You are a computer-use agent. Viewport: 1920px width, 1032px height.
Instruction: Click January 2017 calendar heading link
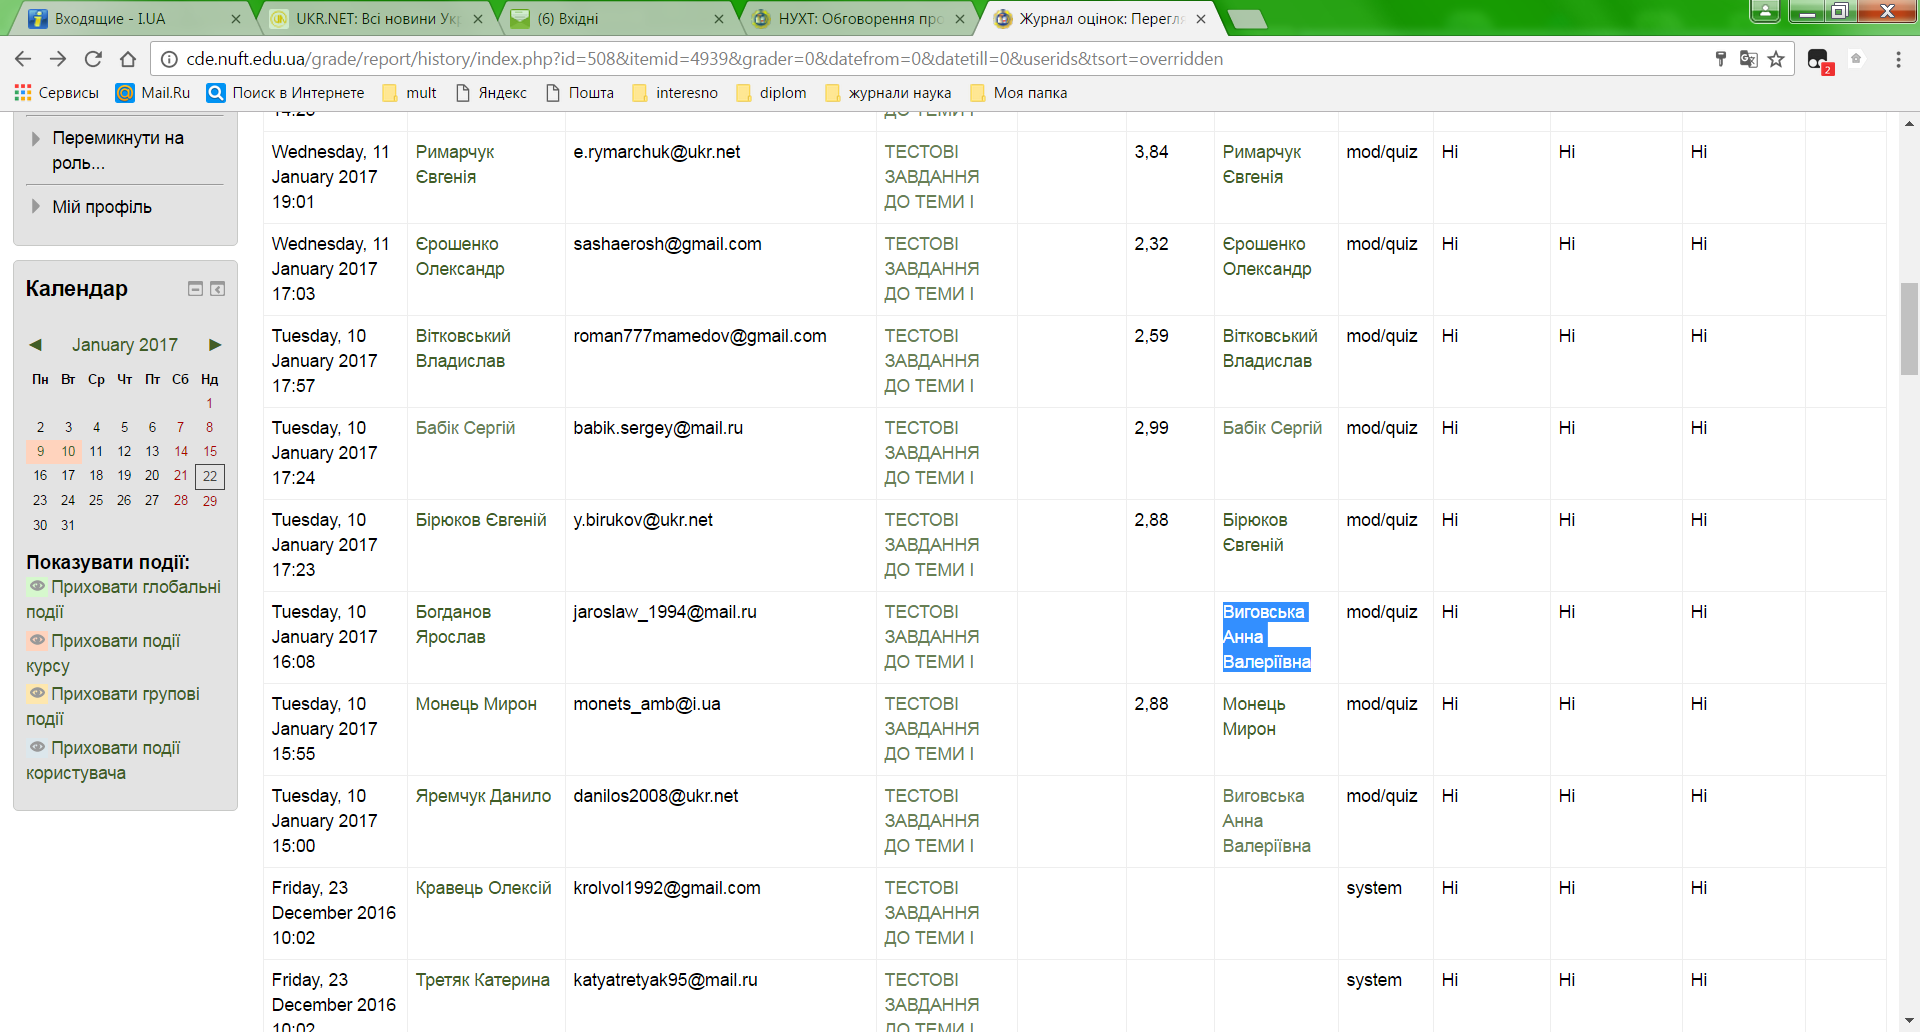pyautogui.click(x=125, y=345)
